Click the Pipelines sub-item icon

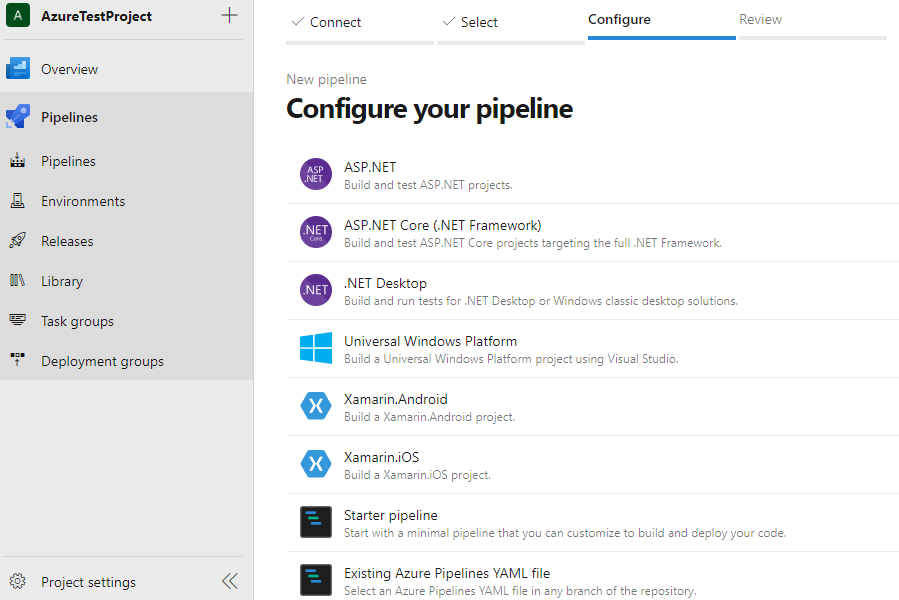(x=18, y=161)
